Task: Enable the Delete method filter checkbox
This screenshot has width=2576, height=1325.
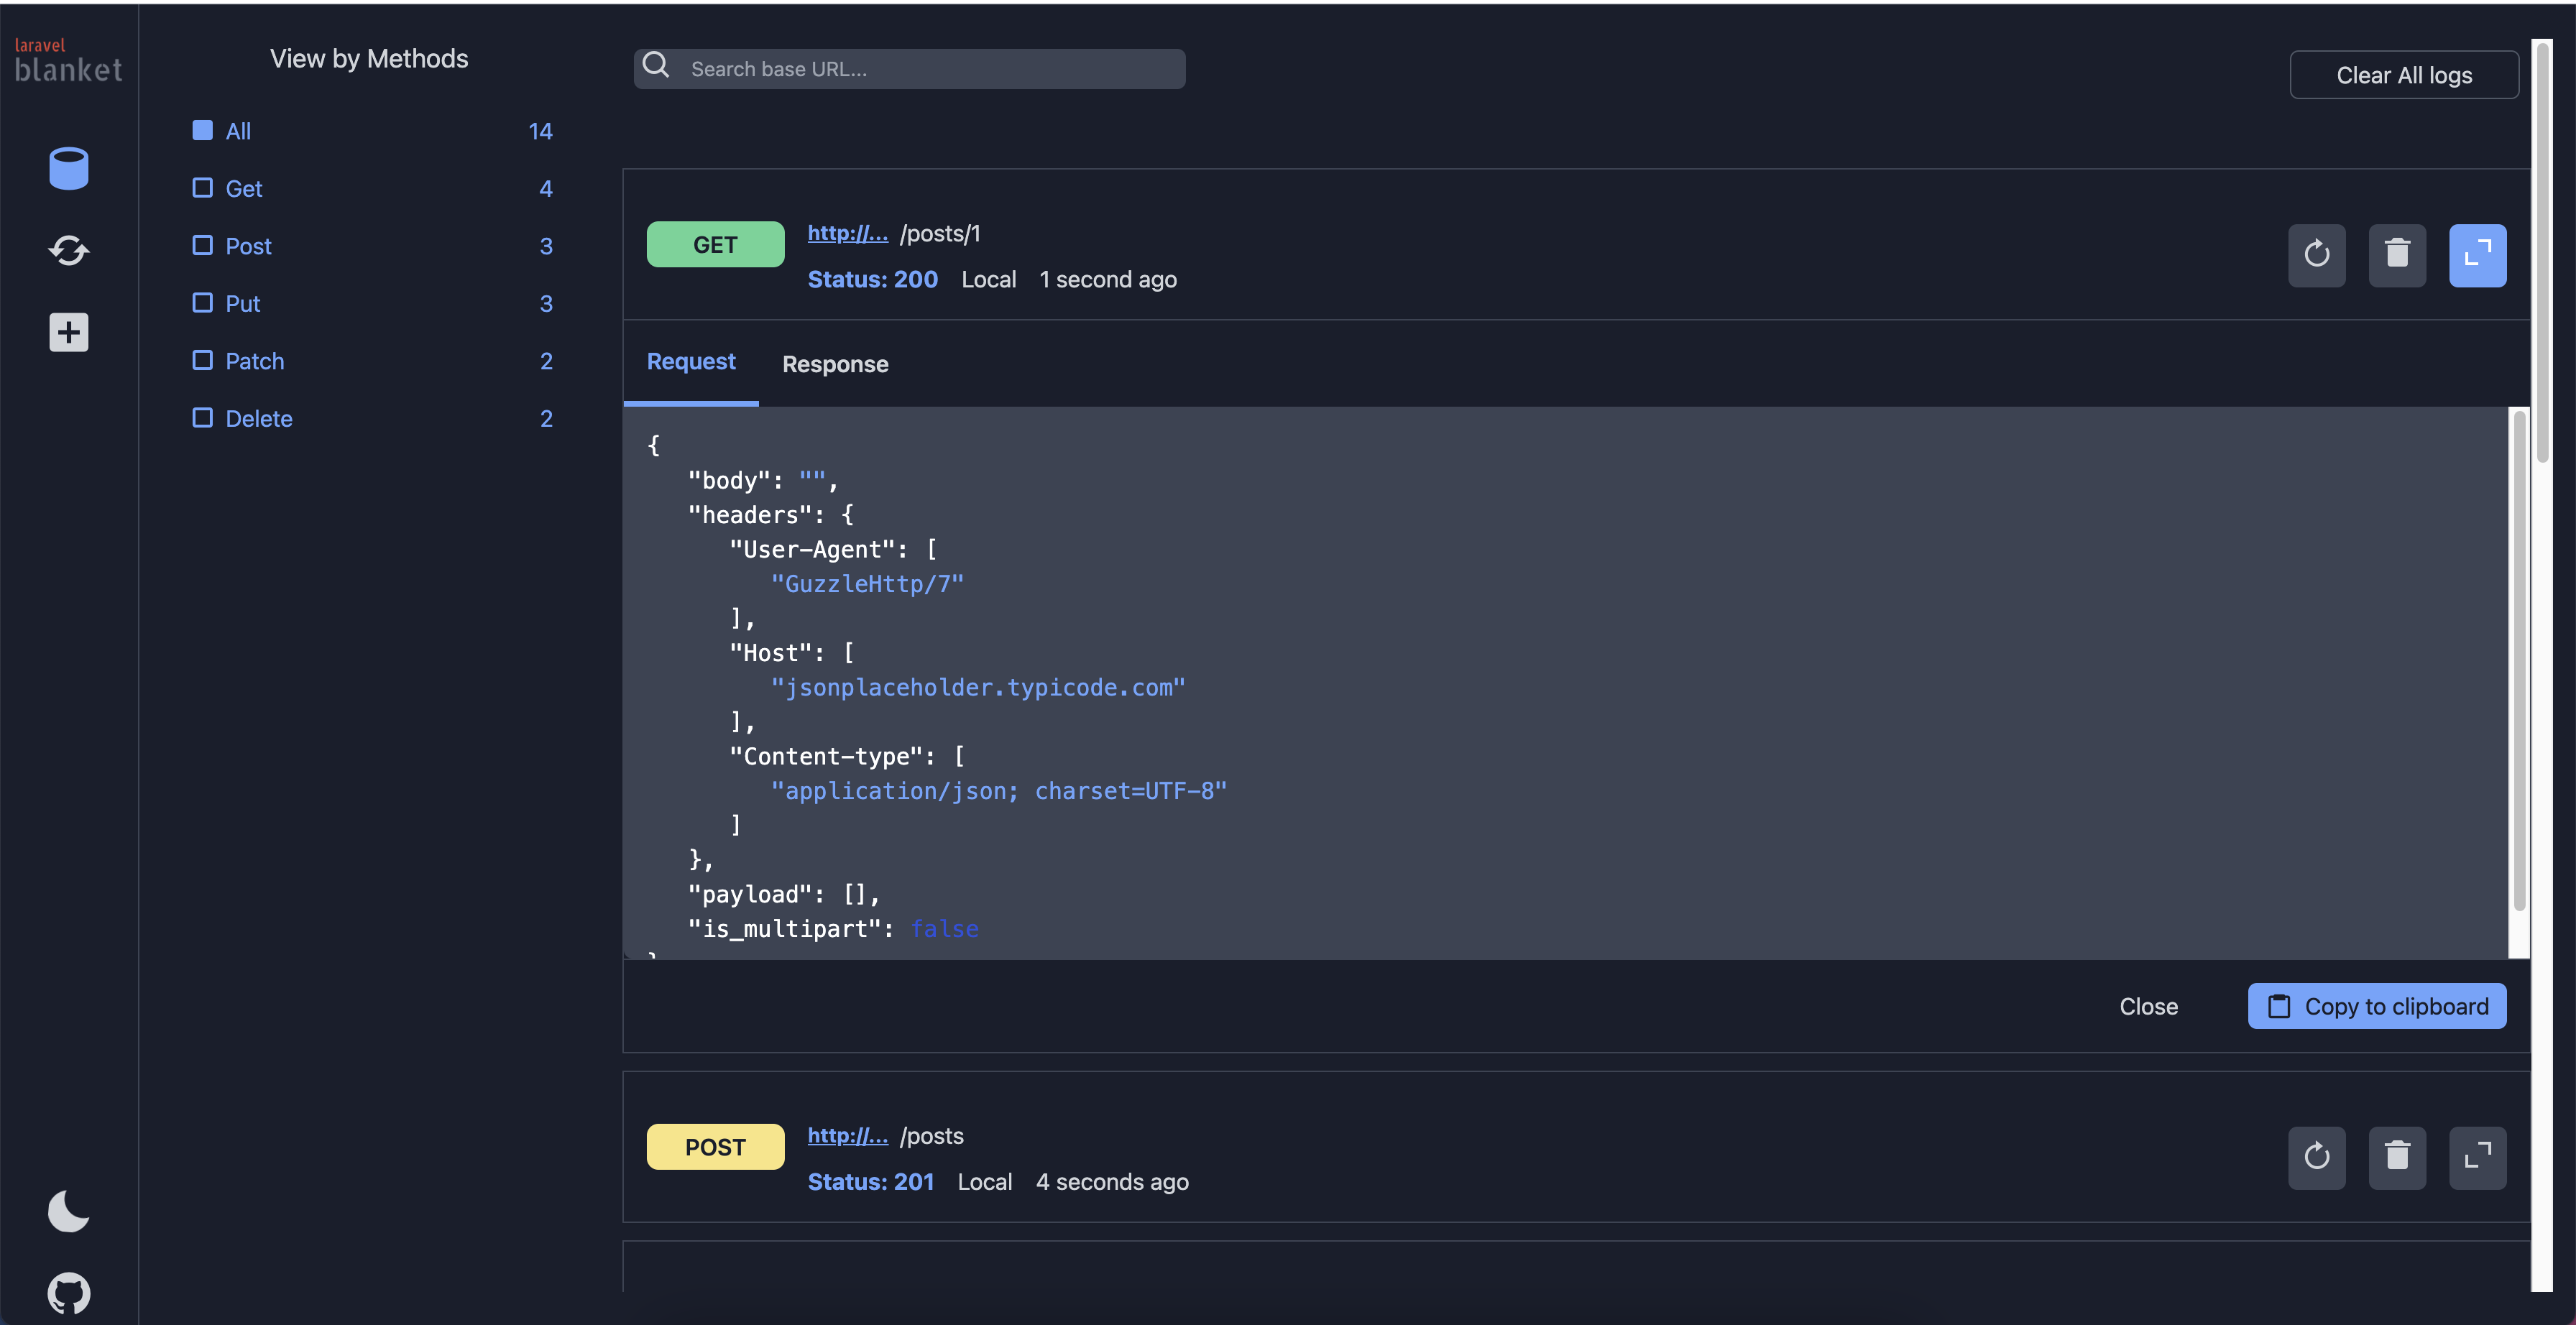Action: coord(202,418)
